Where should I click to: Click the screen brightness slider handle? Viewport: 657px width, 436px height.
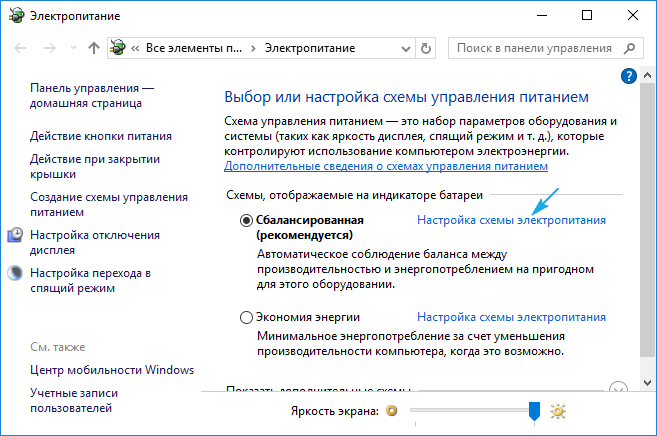534,411
